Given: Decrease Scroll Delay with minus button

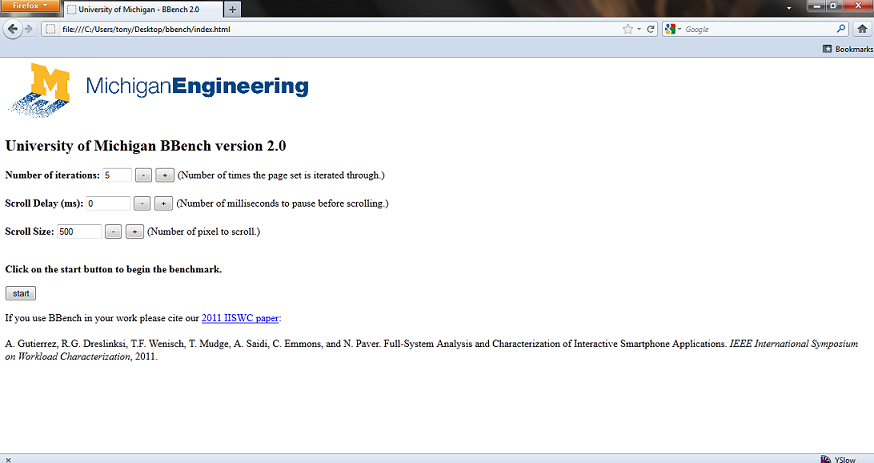Looking at the screenshot, I should [x=142, y=203].
